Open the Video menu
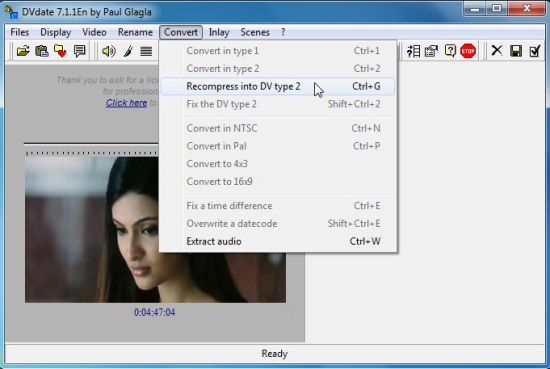 [x=94, y=32]
